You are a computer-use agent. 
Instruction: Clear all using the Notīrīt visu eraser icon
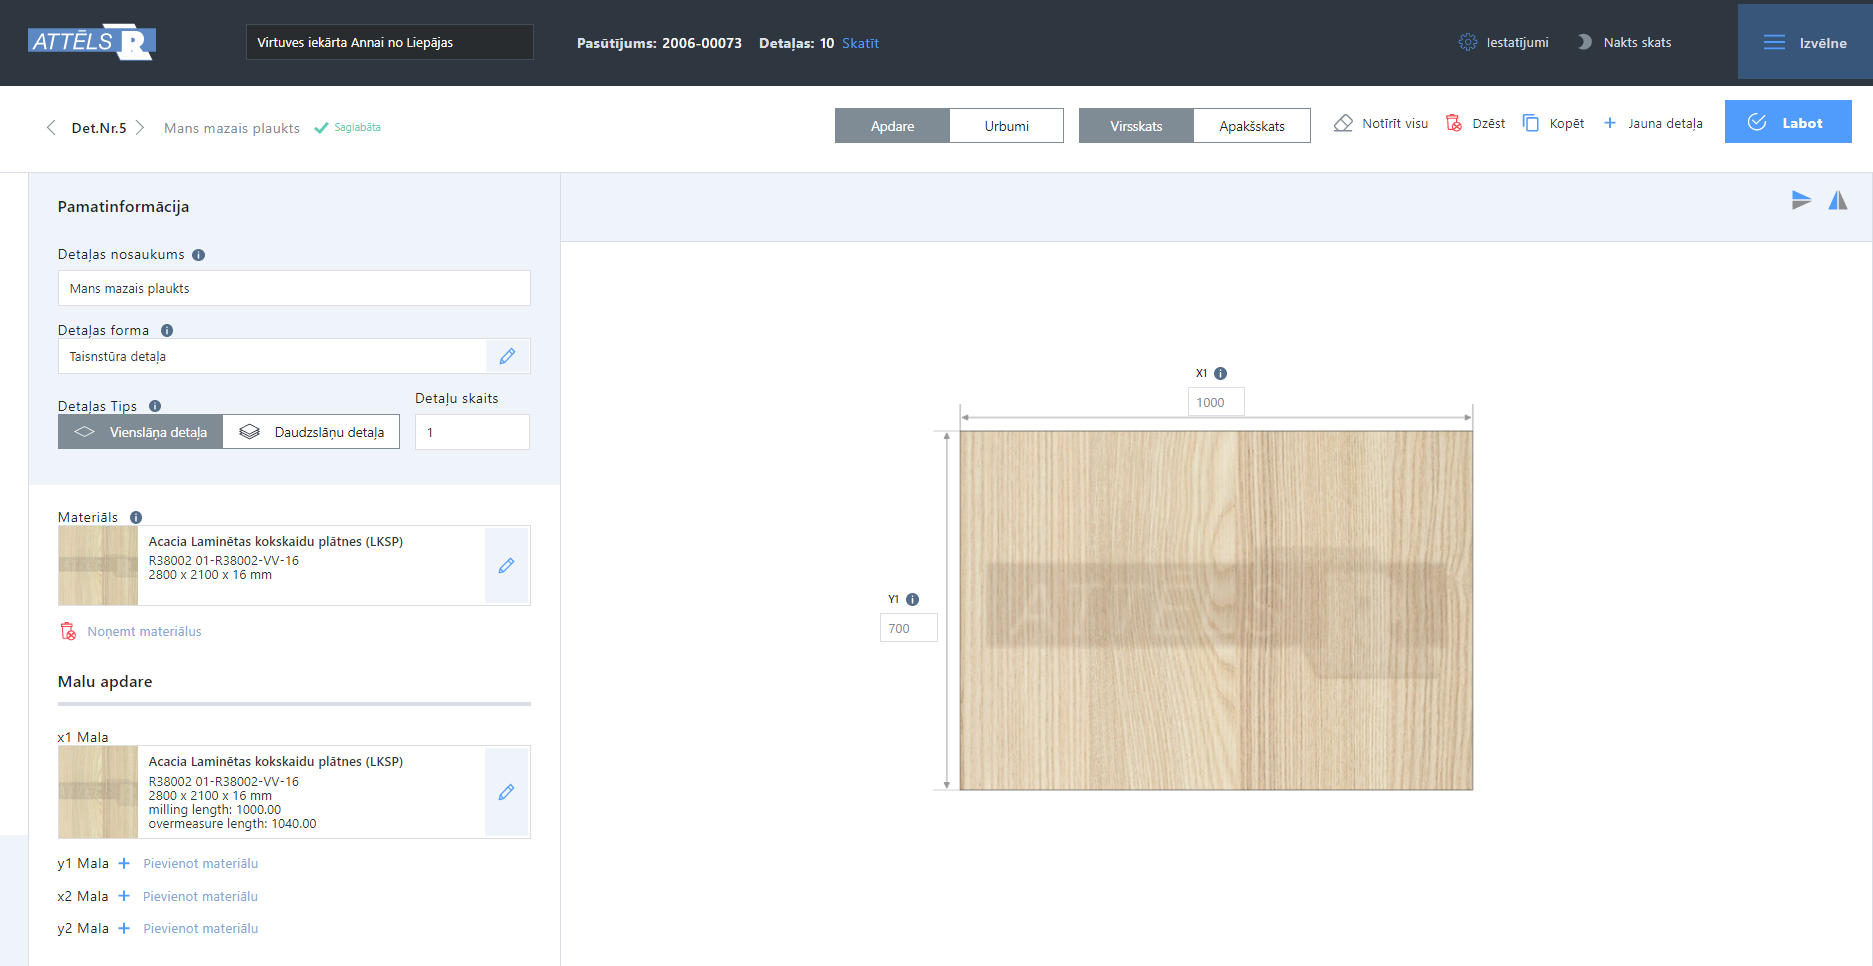click(1342, 122)
